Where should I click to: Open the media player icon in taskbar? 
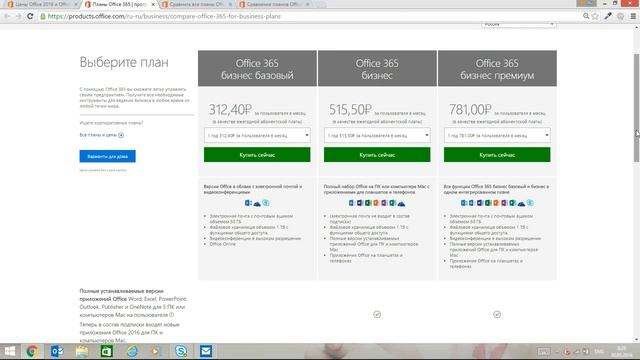[x=156, y=351]
